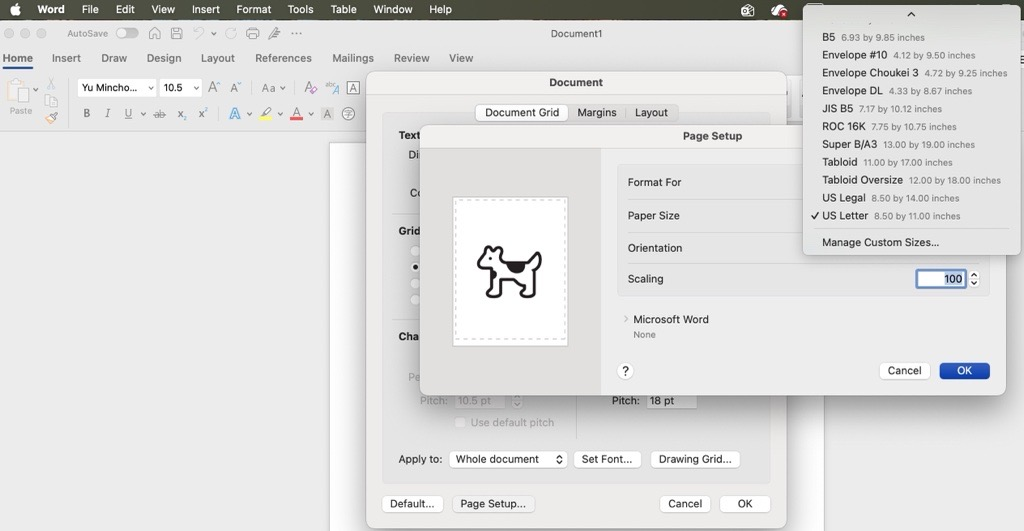Open the Paste options arrow
This screenshot has height=531, width=1024.
click(x=35, y=89)
